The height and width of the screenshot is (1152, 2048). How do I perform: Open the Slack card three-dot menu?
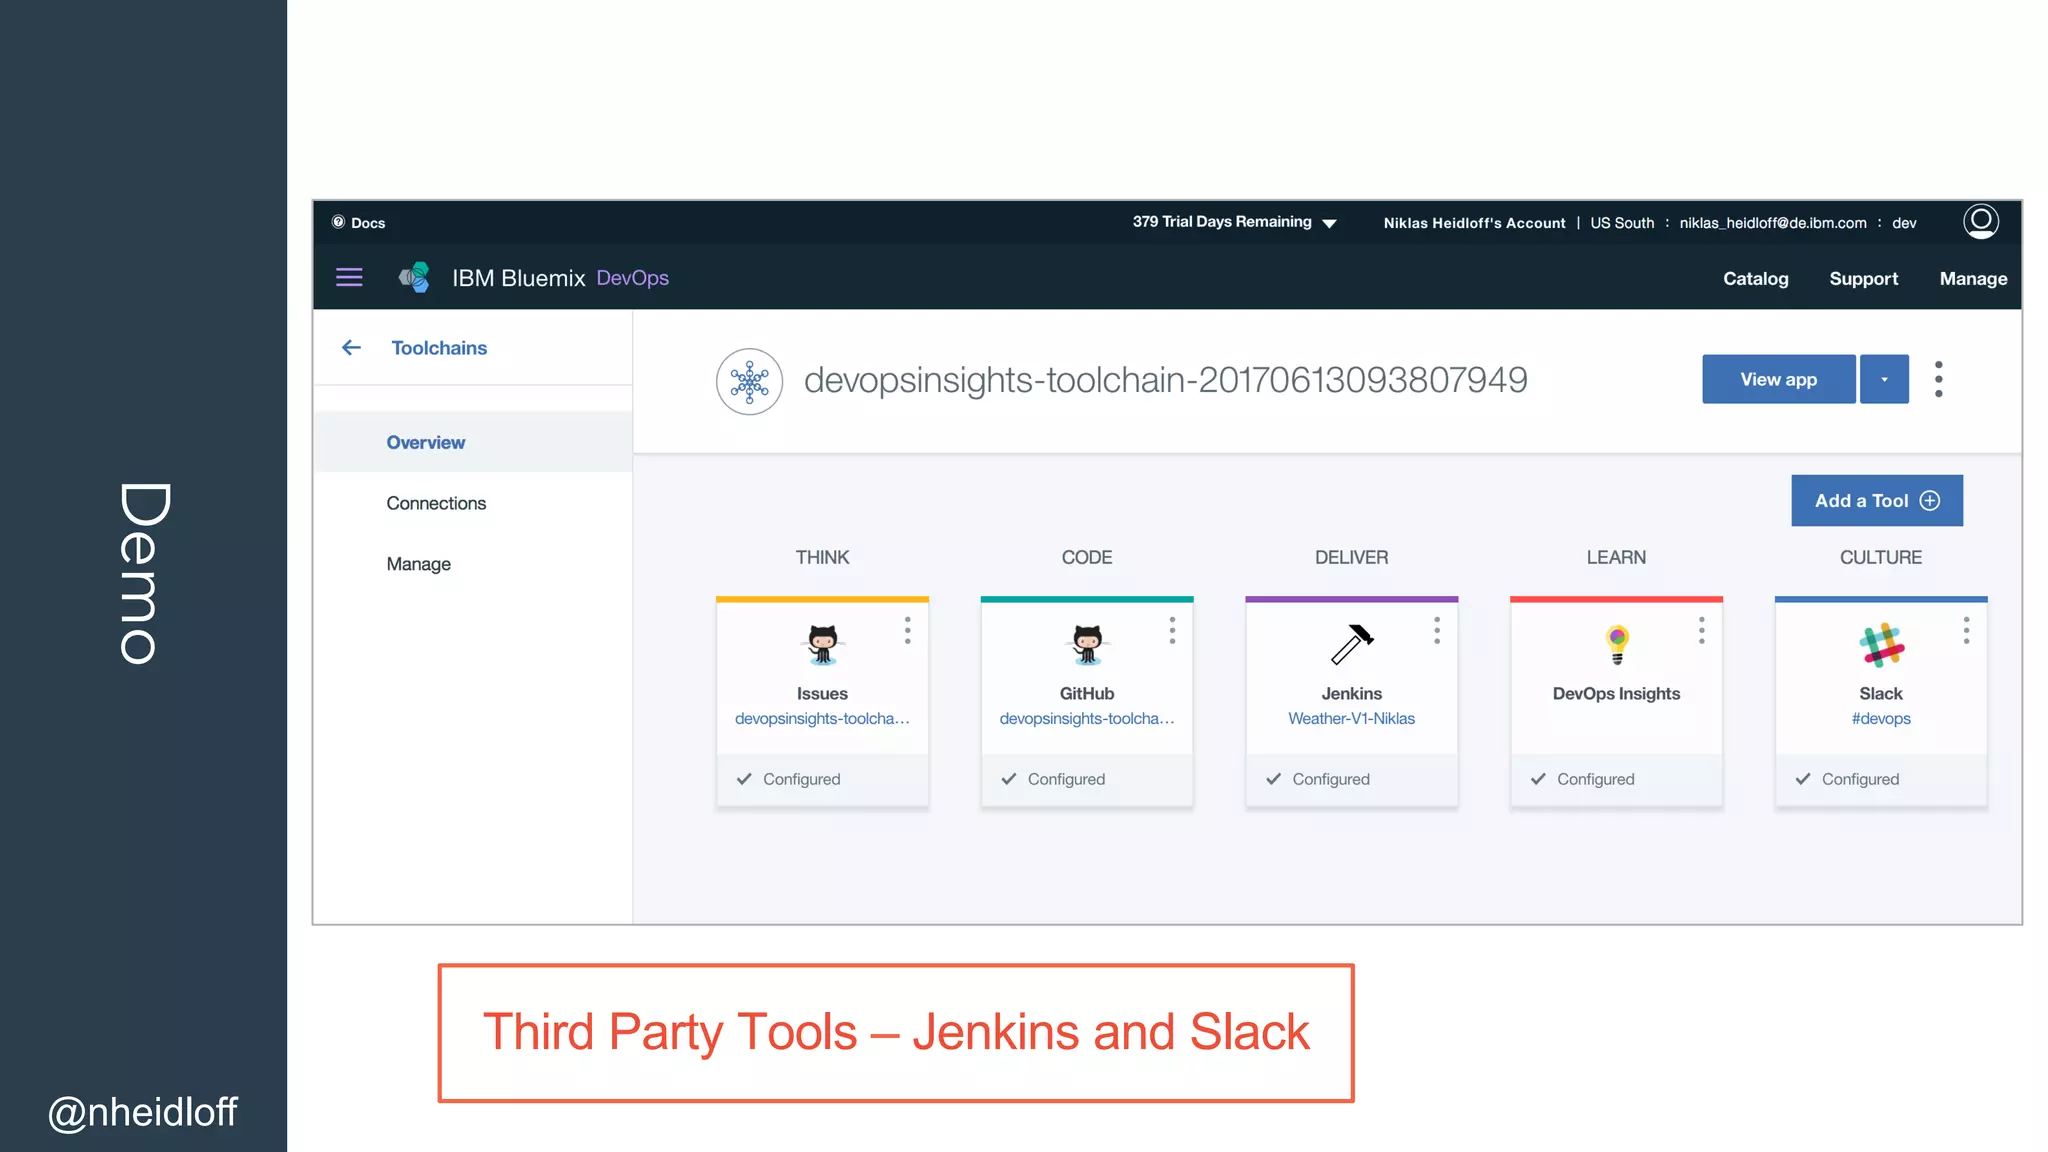click(x=1966, y=630)
